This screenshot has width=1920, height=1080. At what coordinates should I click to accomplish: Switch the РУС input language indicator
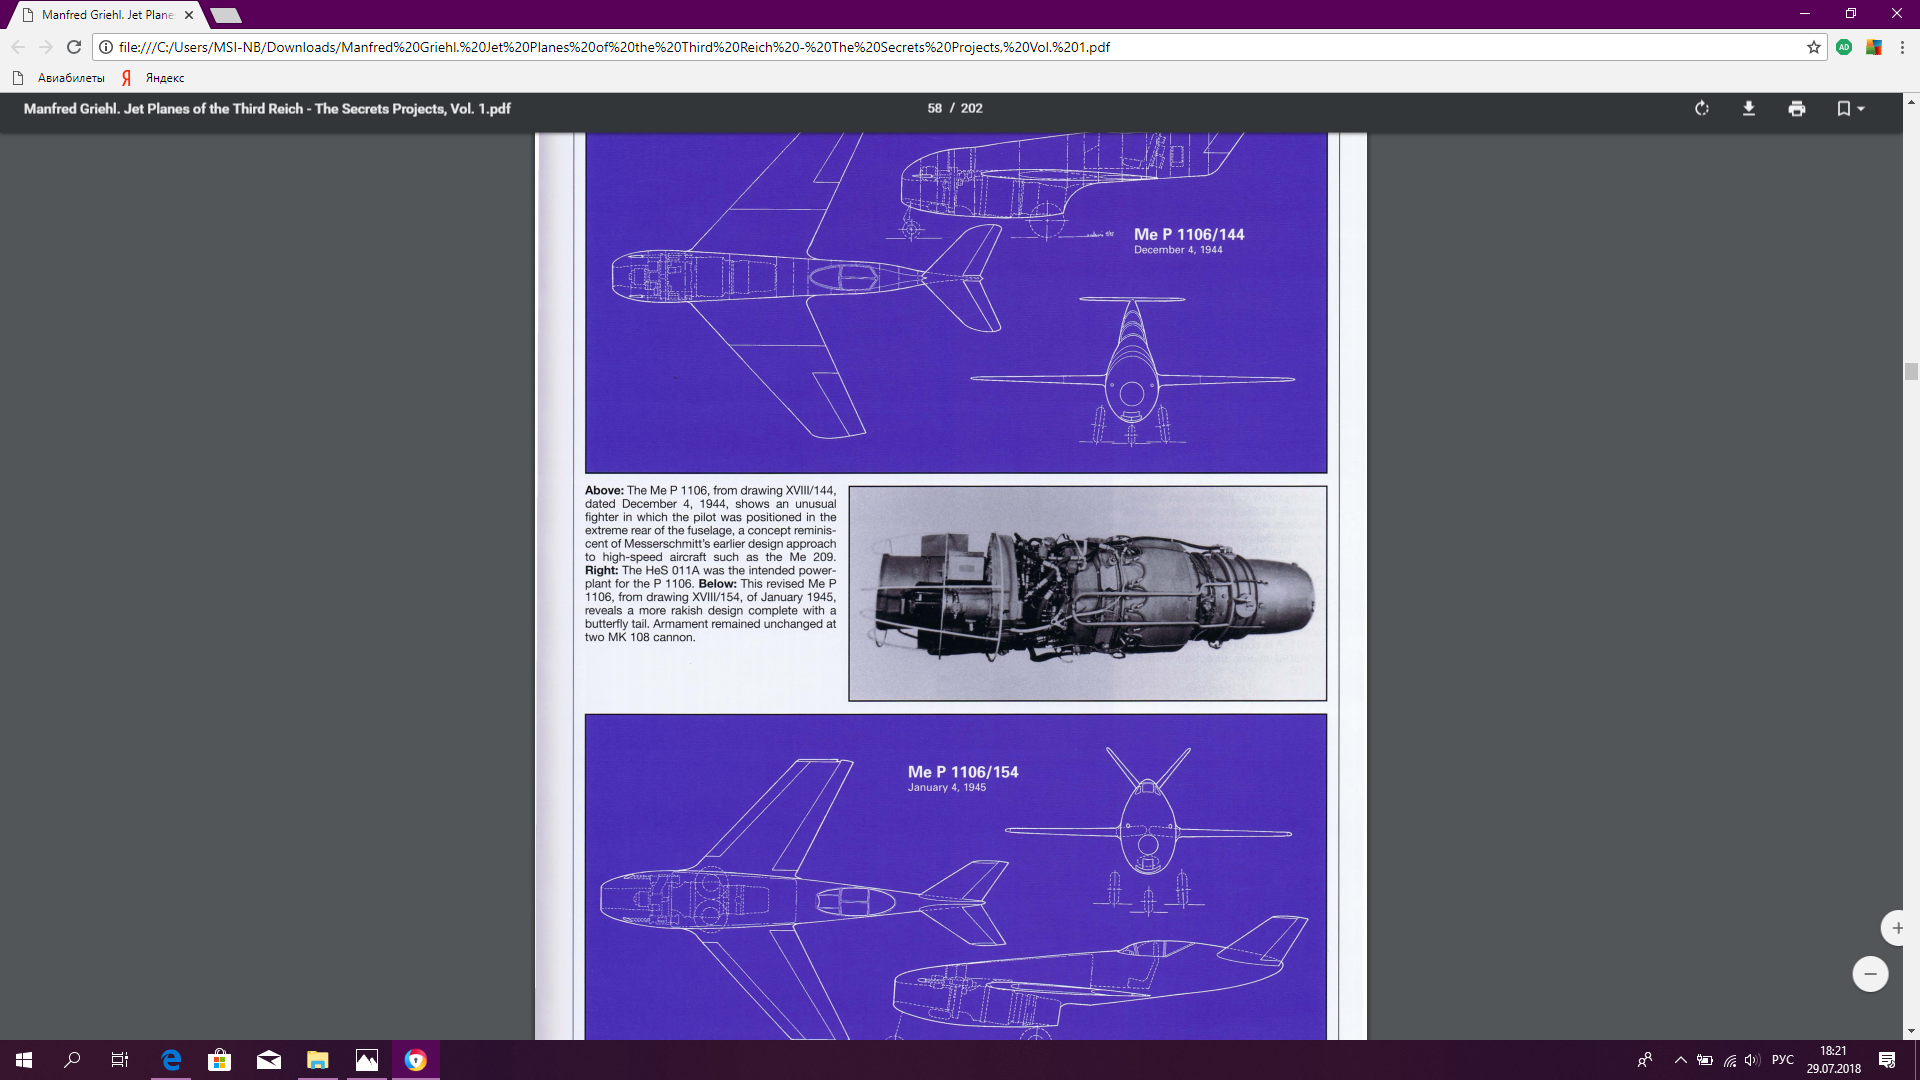1782,1060
